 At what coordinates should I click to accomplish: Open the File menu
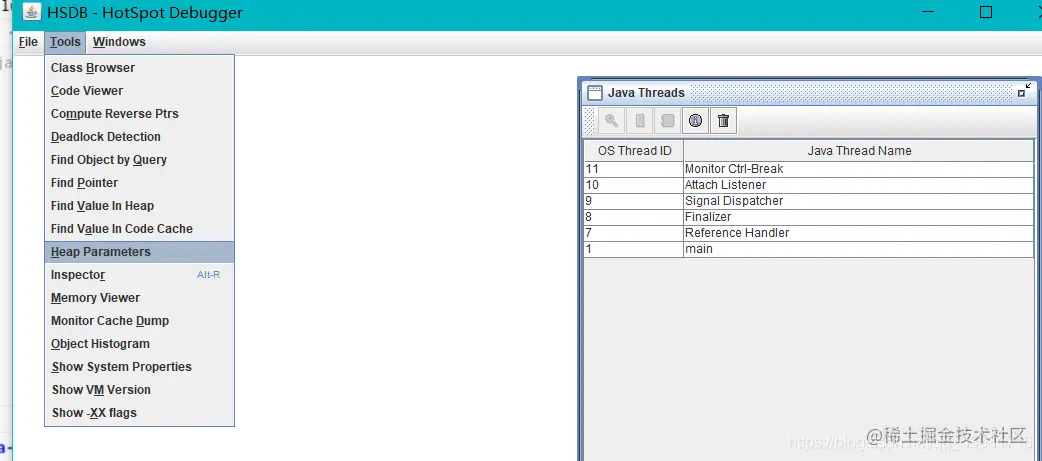pyautogui.click(x=28, y=42)
